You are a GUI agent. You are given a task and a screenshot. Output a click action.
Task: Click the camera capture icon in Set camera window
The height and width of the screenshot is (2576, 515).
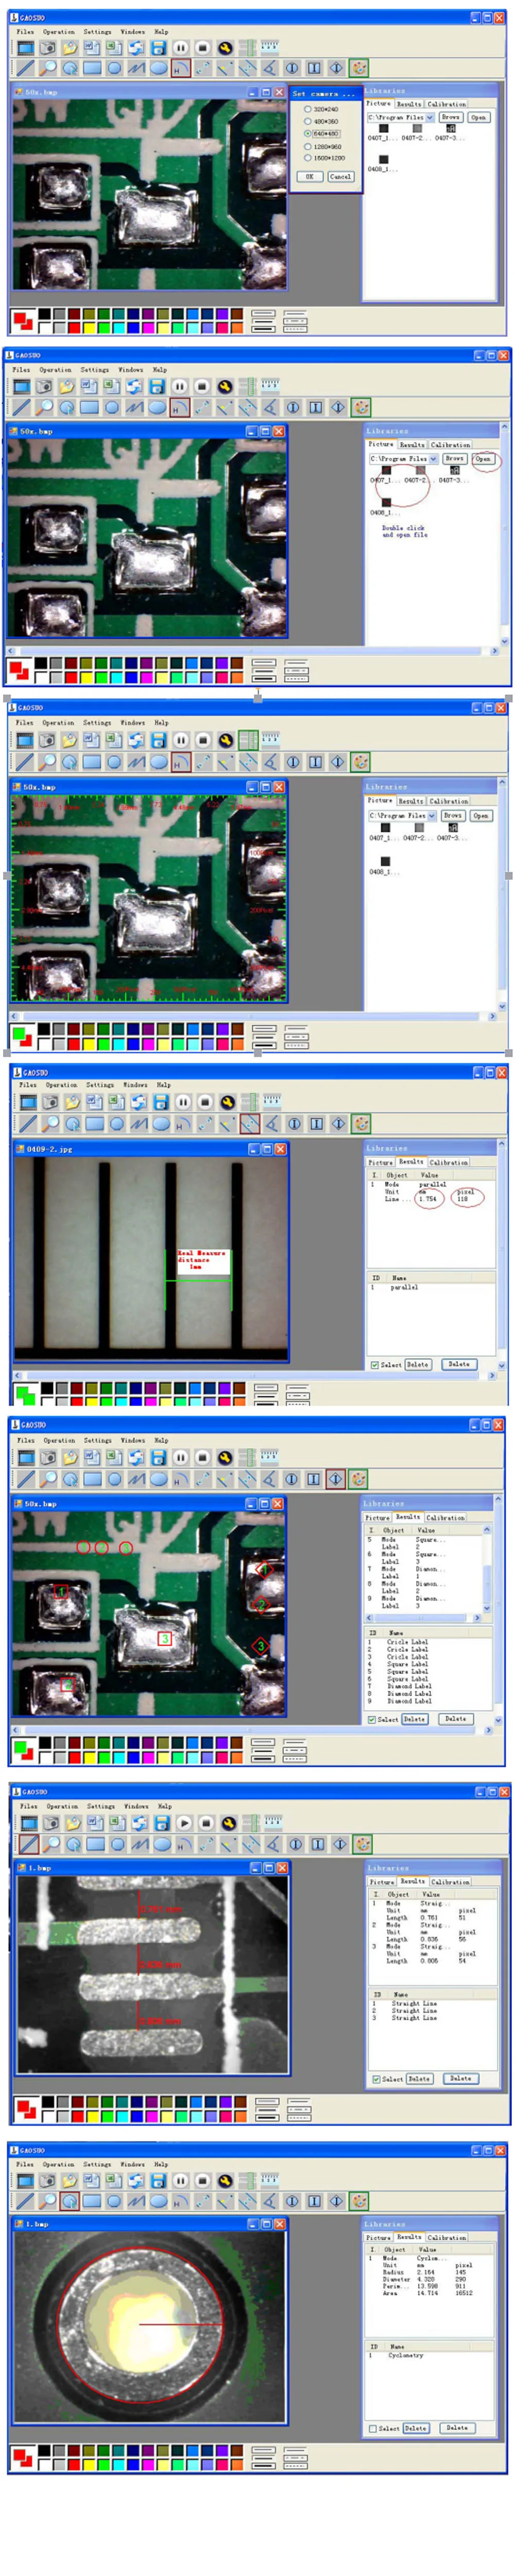coord(47,47)
